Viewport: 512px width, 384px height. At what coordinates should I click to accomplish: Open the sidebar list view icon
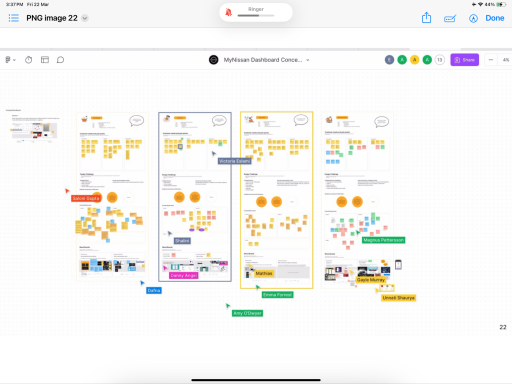(x=14, y=18)
